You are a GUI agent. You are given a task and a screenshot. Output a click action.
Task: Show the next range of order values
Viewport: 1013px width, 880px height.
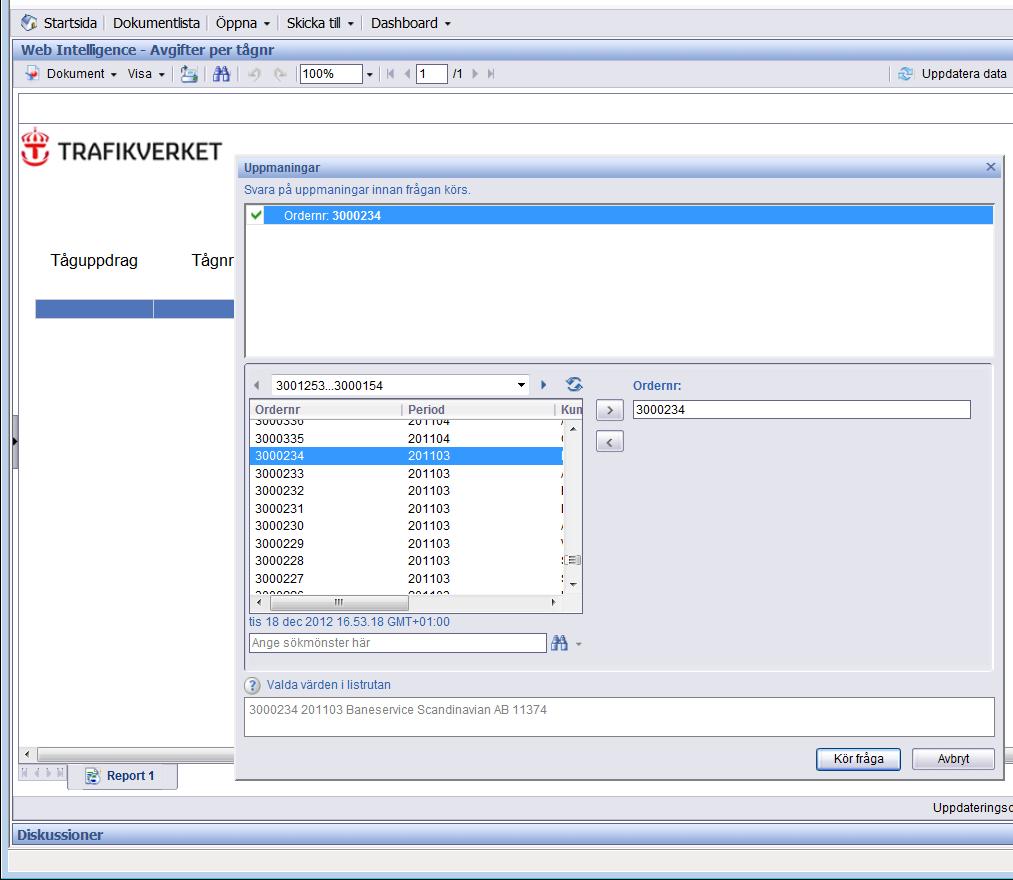click(x=543, y=385)
